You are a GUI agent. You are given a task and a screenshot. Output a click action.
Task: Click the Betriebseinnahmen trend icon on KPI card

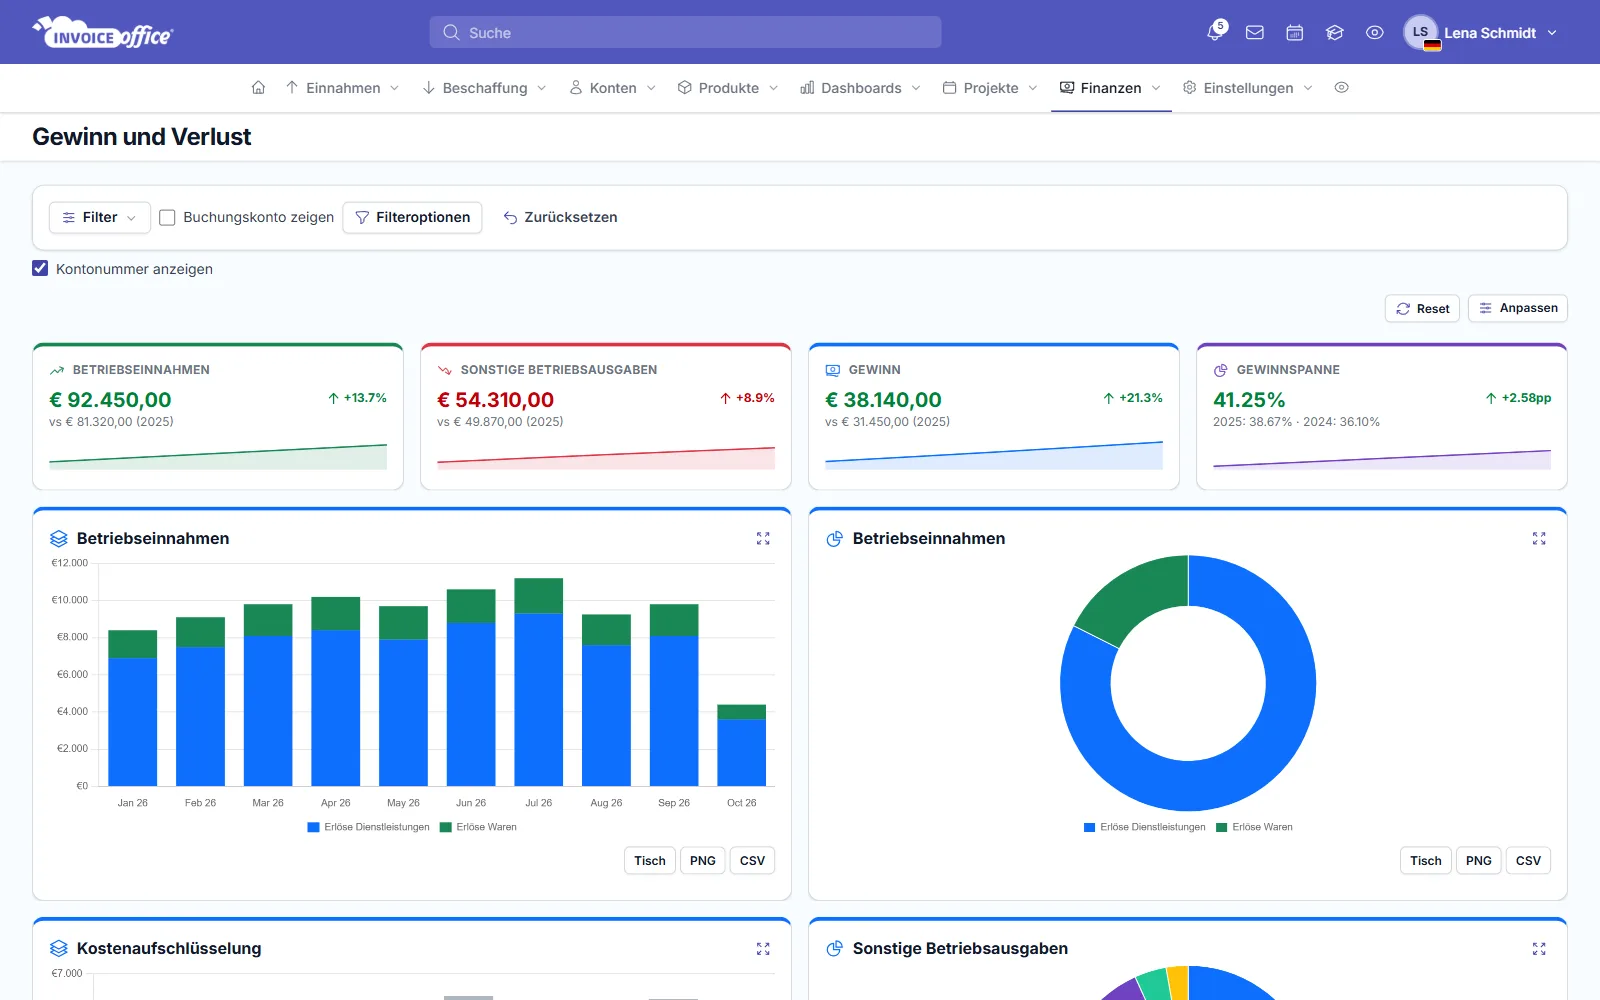(57, 370)
